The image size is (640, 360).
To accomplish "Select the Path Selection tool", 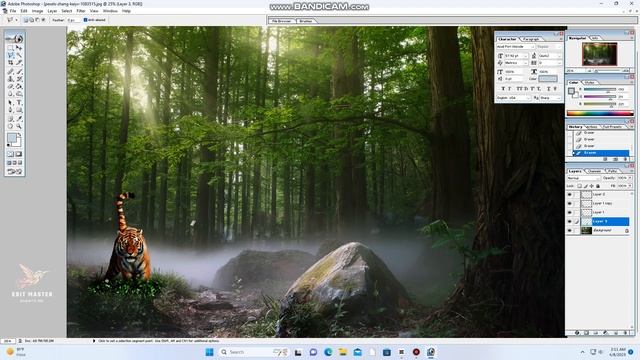I will point(11,102).
